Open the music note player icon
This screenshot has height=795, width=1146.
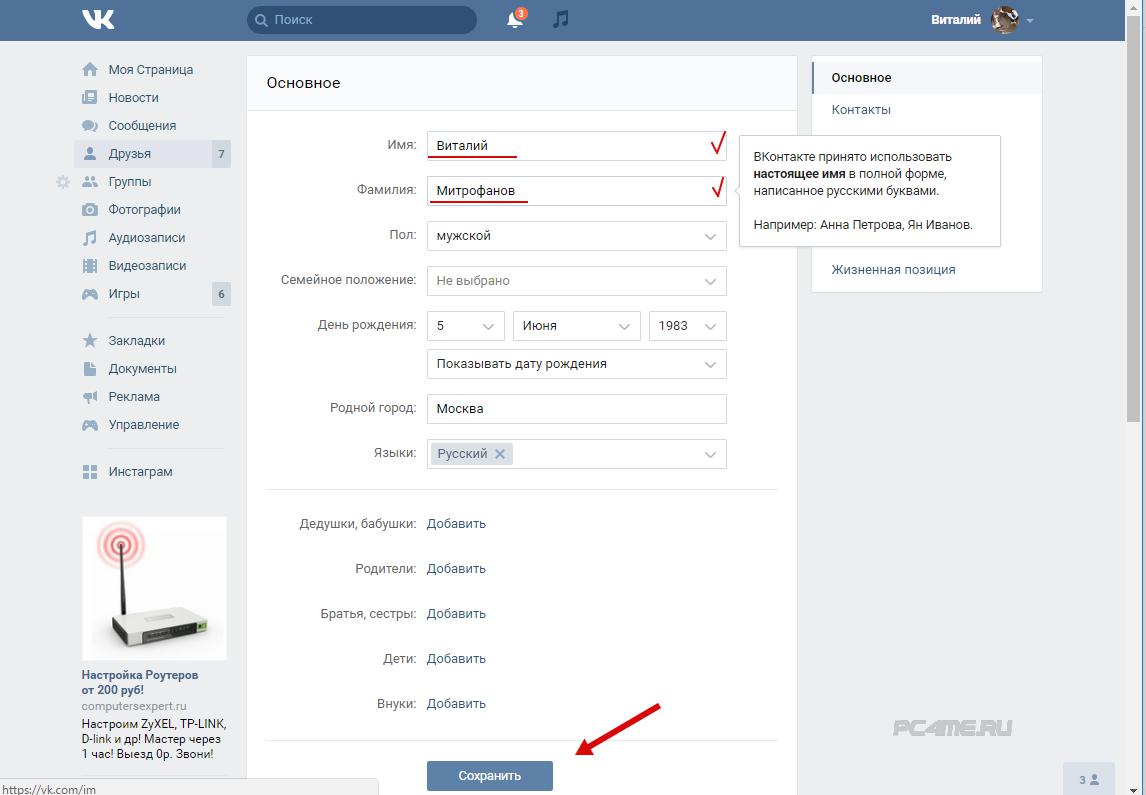[x=561, y=20]
